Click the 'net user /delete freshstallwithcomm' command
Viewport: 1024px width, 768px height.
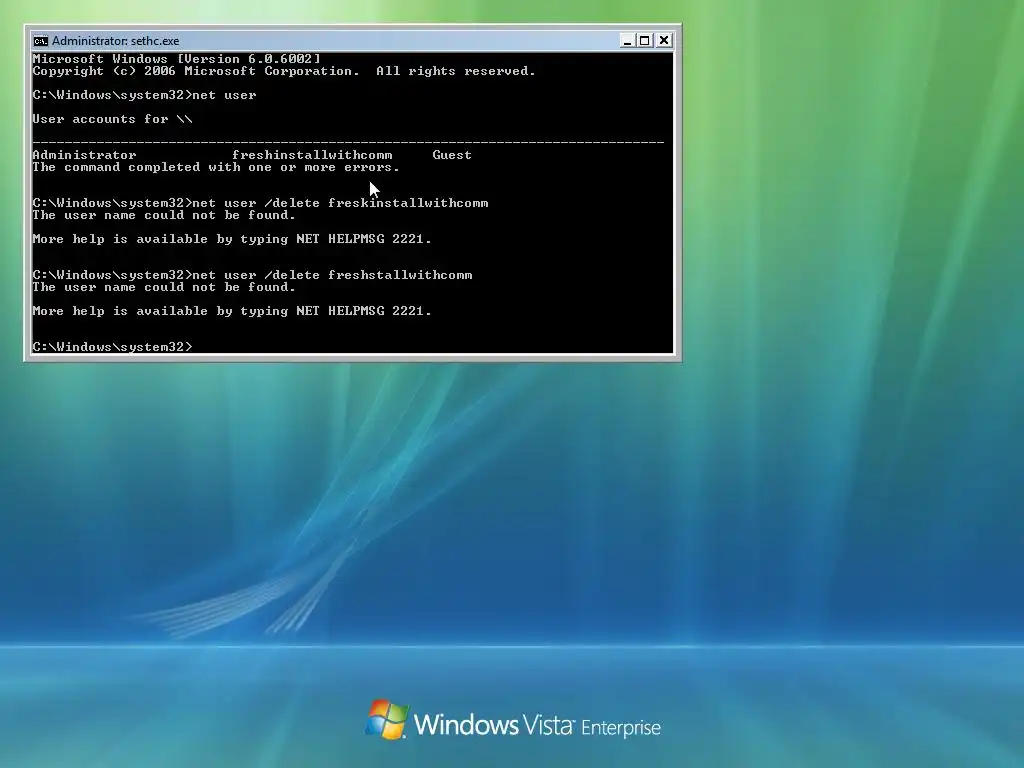coord(252,275)
